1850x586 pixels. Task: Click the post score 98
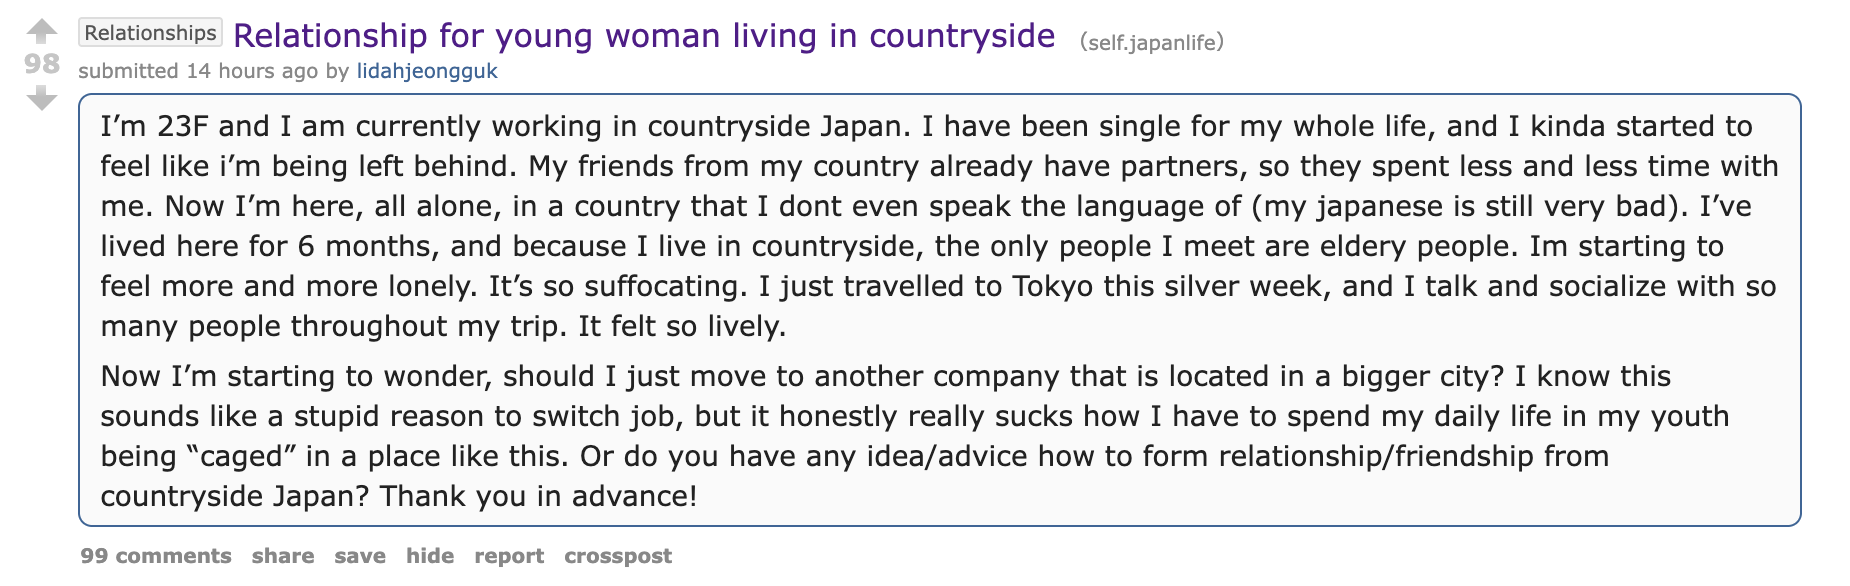[x=42, y=64]
